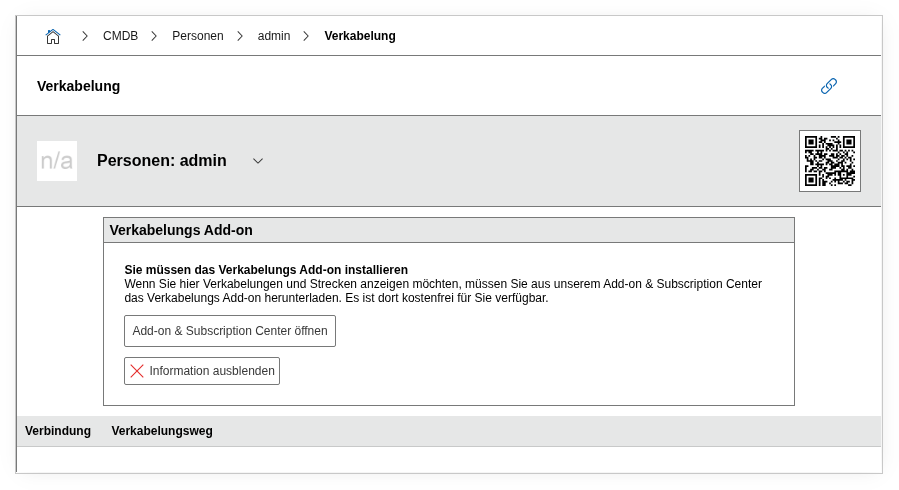This screenshot has width=899, height=490.
Task: Click the Verbindung column header
Action: click(x=58, y=431)
